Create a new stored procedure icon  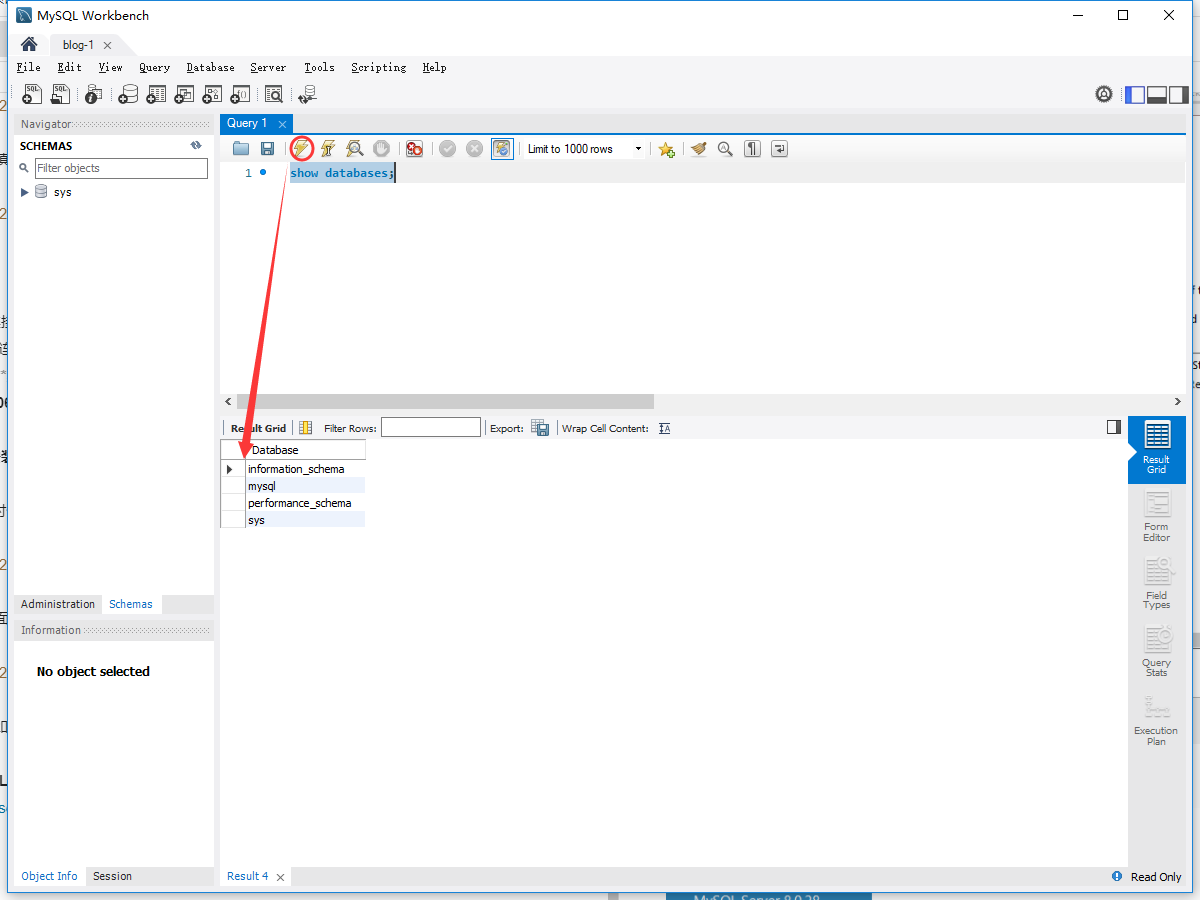point(212,94)
